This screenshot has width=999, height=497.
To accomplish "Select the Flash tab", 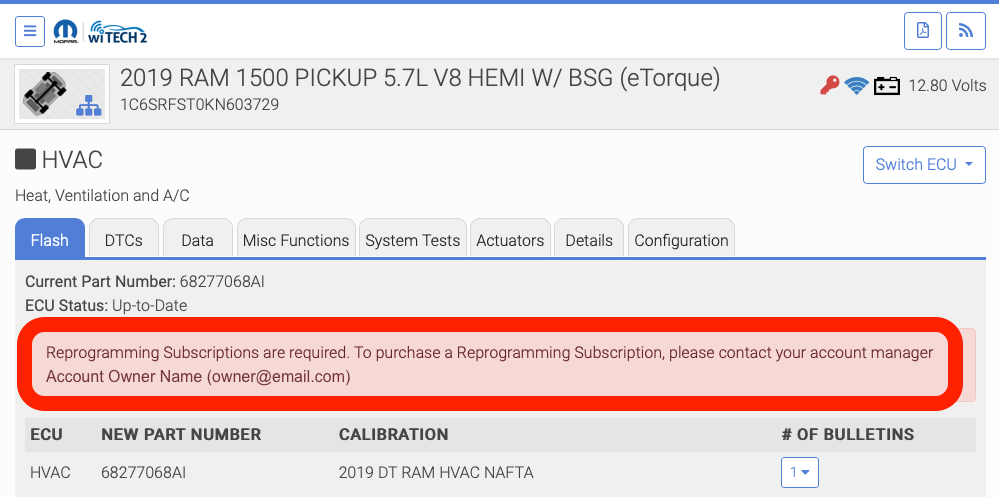I will click(x=50, y=240).
